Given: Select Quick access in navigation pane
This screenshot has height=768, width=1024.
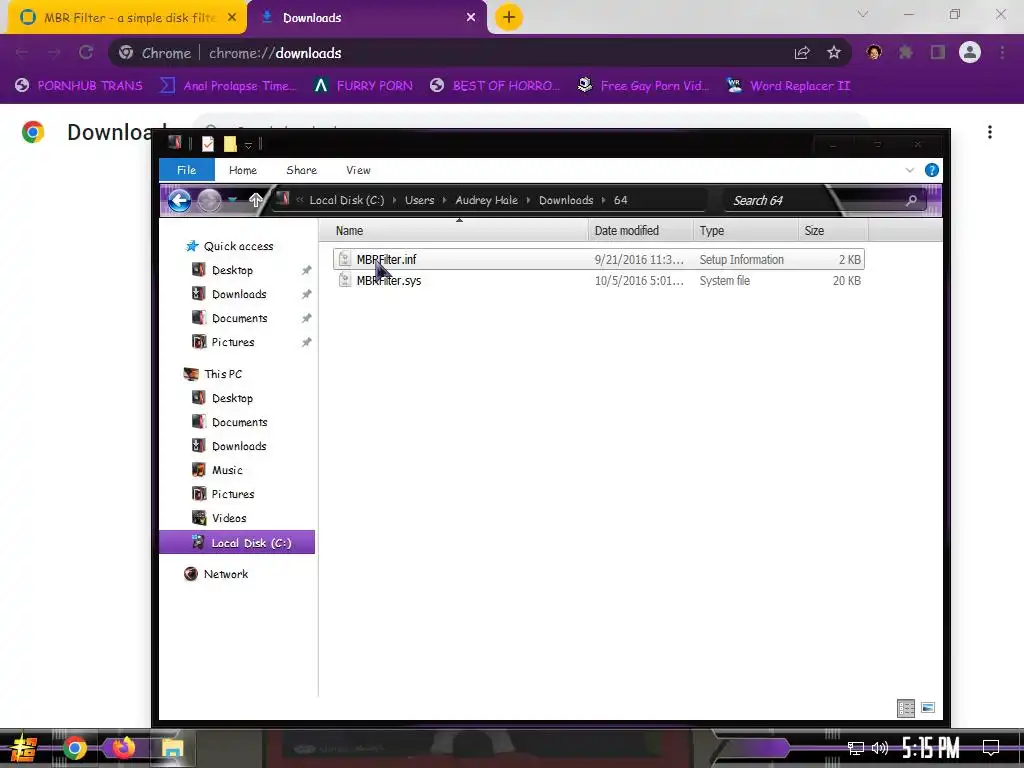Looking at the screenshot, I should (238, 246).
